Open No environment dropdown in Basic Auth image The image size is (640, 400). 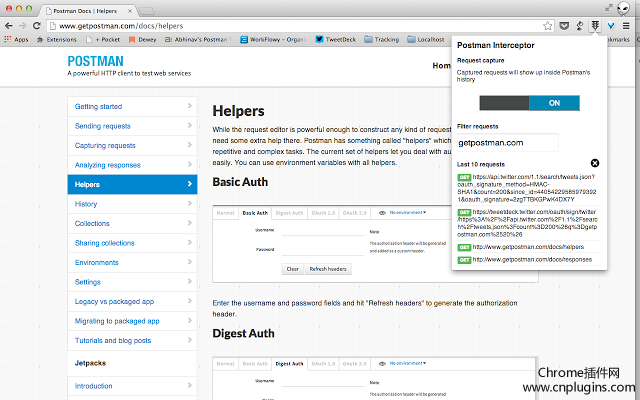(x=407, y=213)
